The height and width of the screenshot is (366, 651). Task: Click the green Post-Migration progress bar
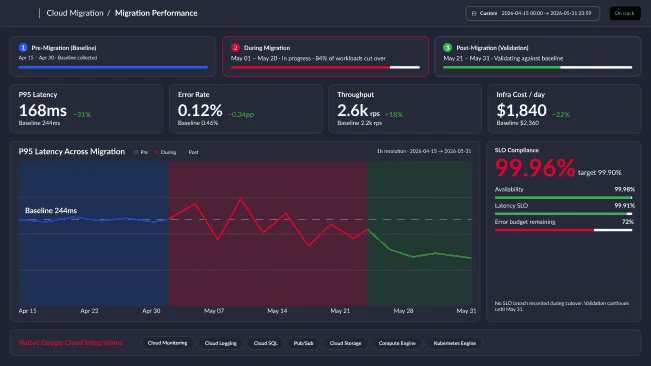pos(538,67)
